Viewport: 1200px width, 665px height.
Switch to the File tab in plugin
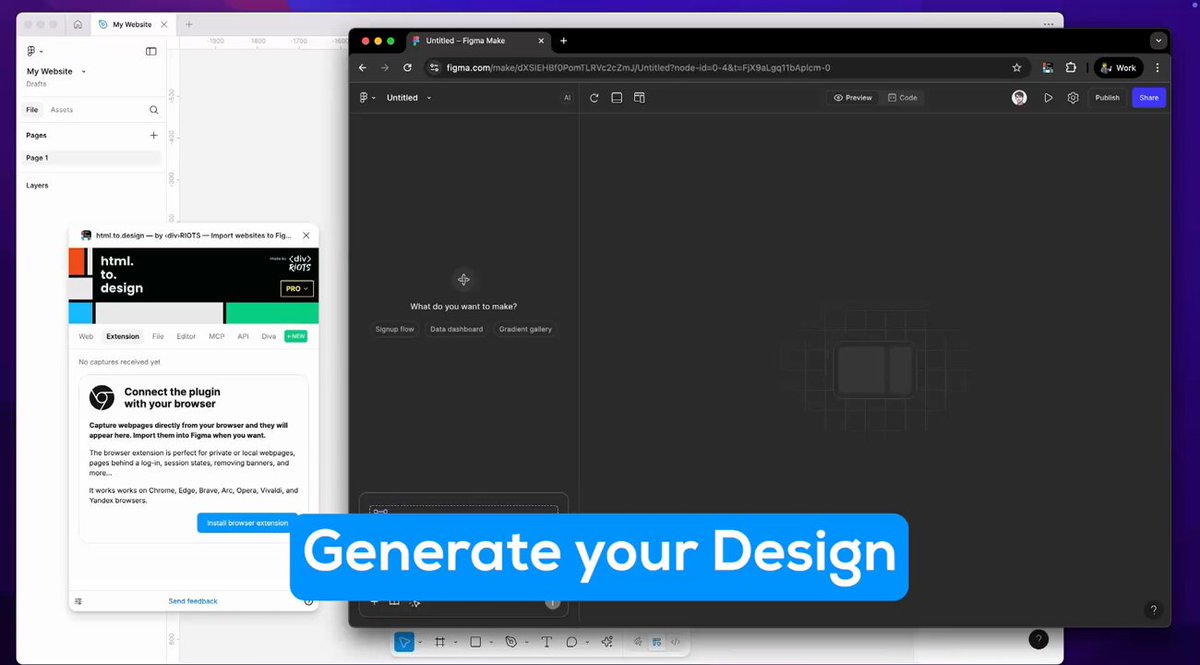coord(158,337)
